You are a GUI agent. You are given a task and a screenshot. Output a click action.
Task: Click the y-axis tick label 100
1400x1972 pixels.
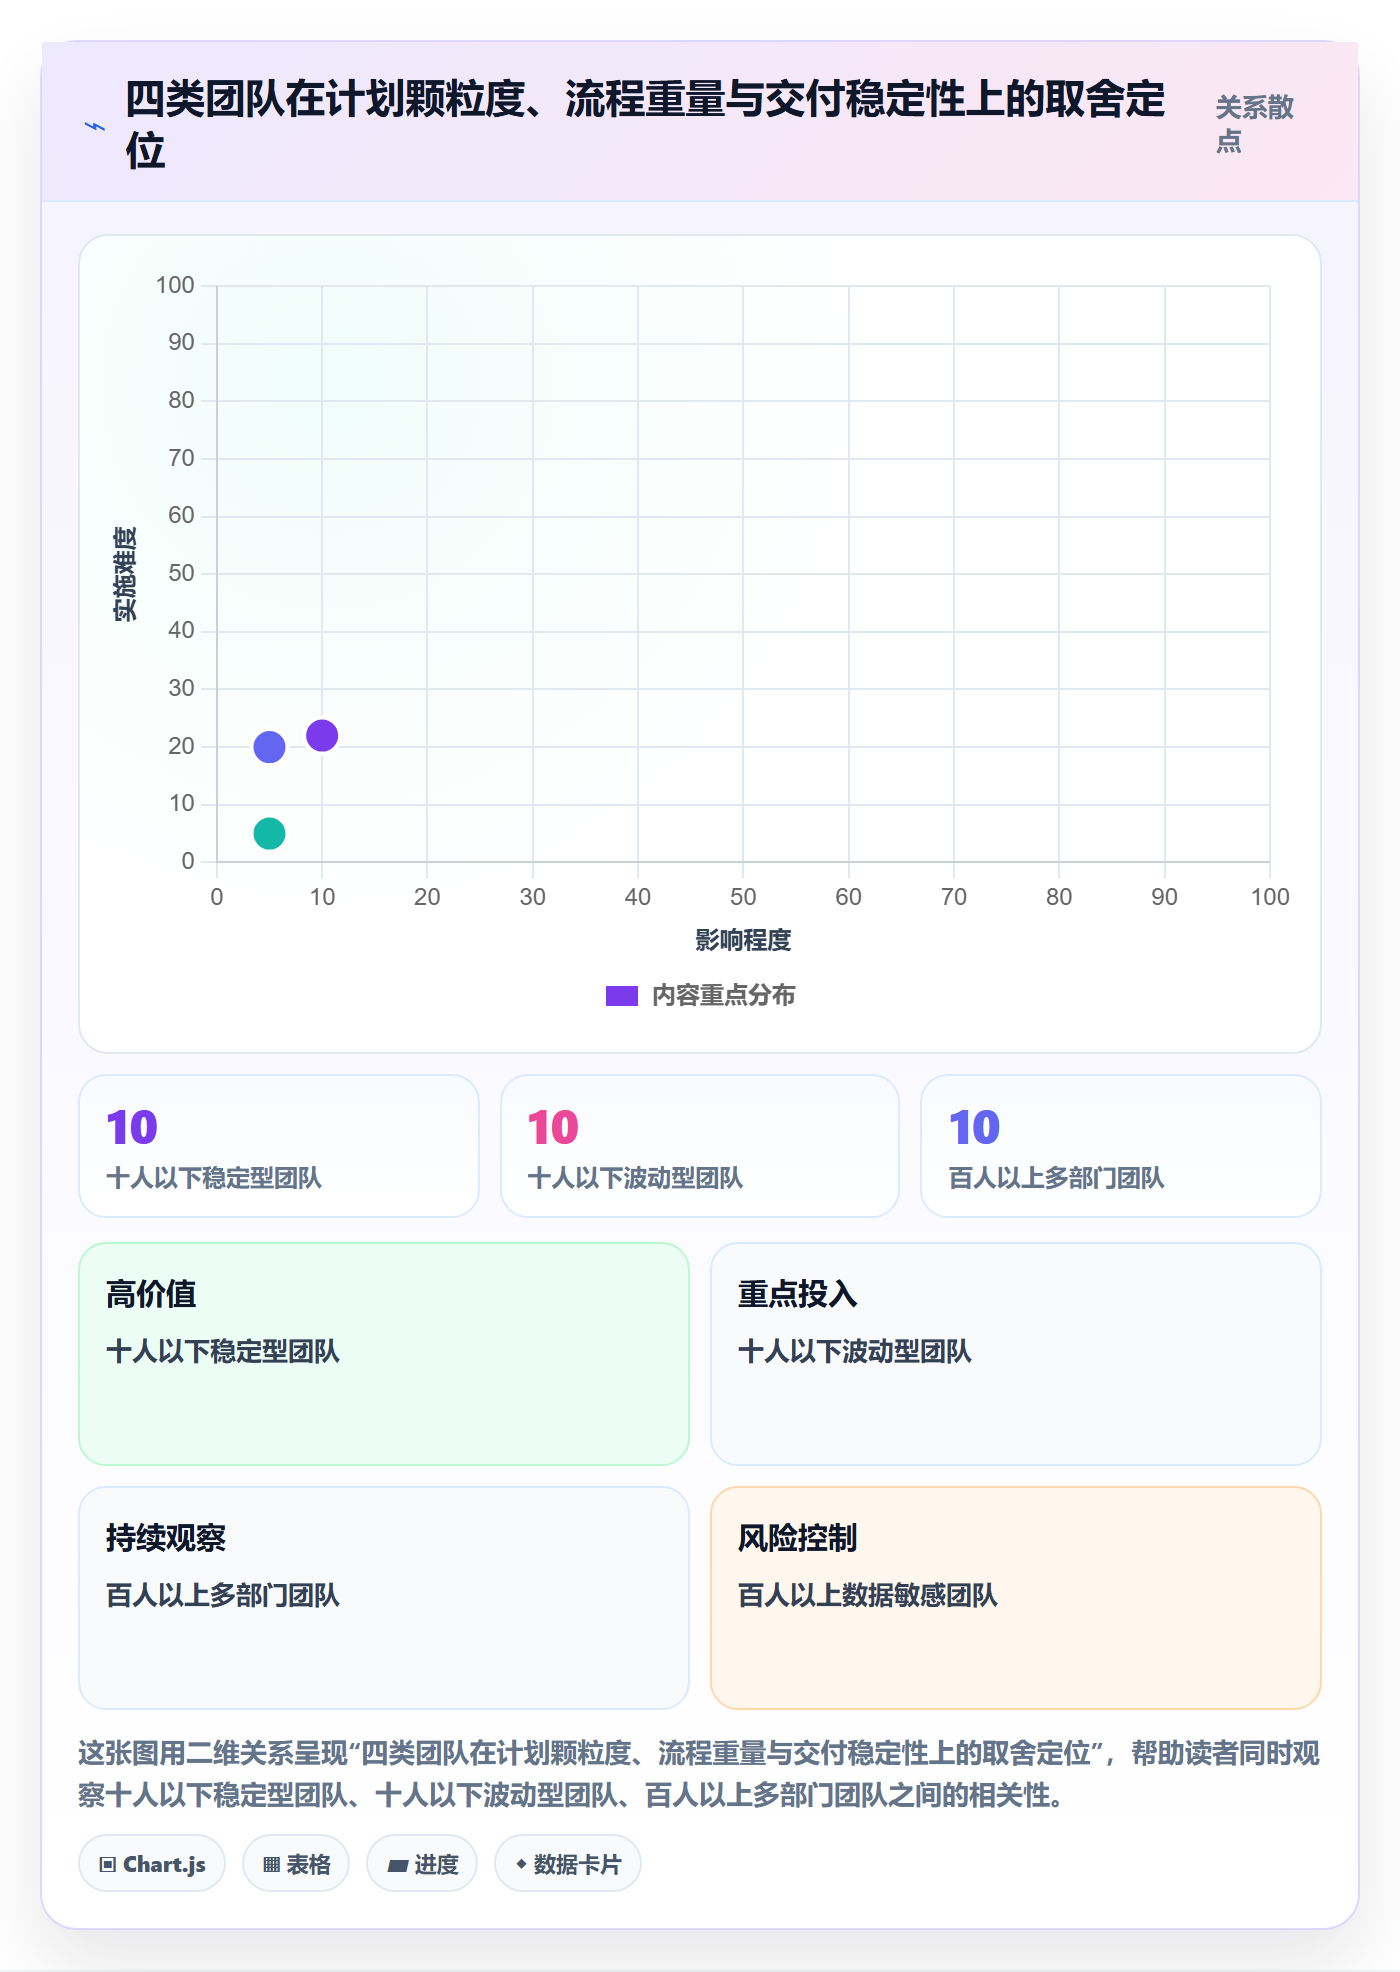pos(175,285)
